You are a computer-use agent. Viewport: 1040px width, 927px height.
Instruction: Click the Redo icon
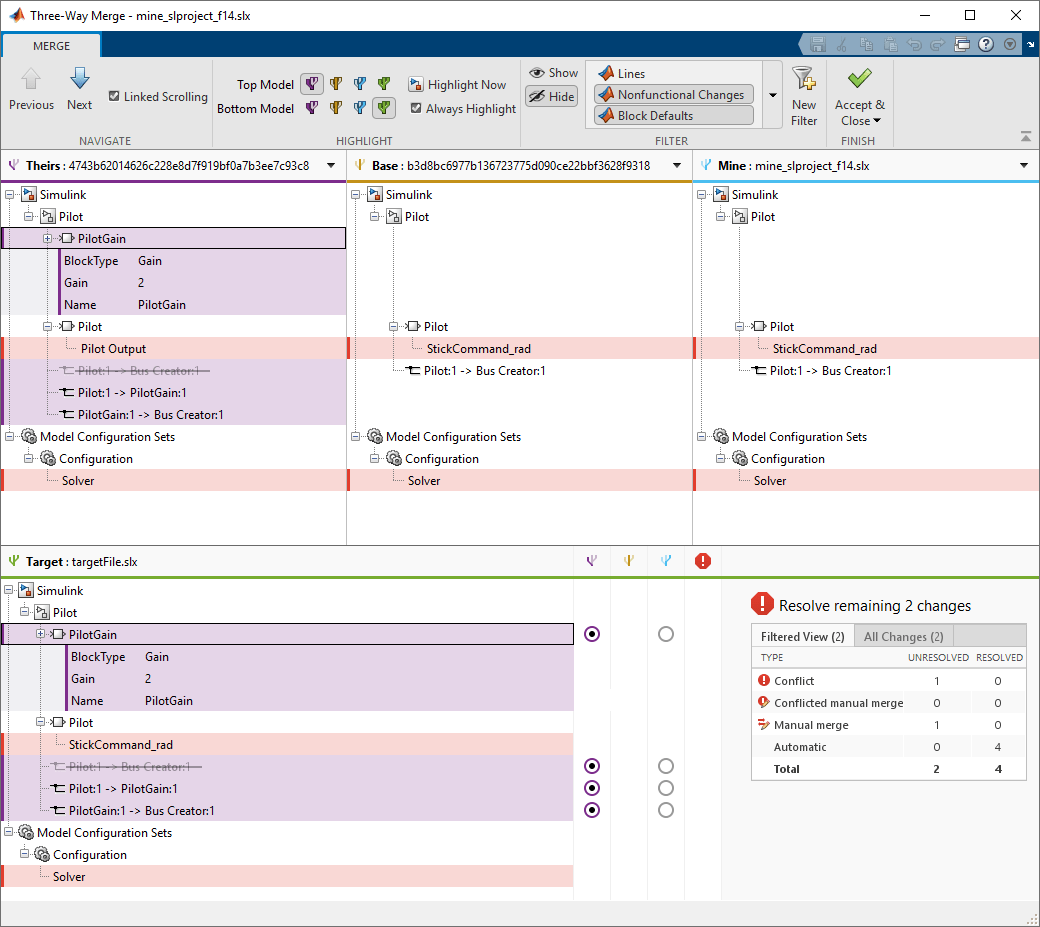[x=938, y=44]
